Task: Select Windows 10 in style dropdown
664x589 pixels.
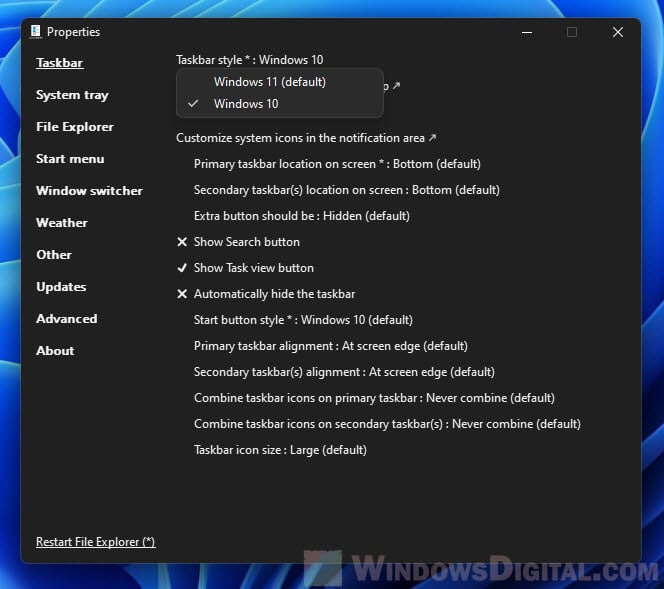Action: point(280,104)
